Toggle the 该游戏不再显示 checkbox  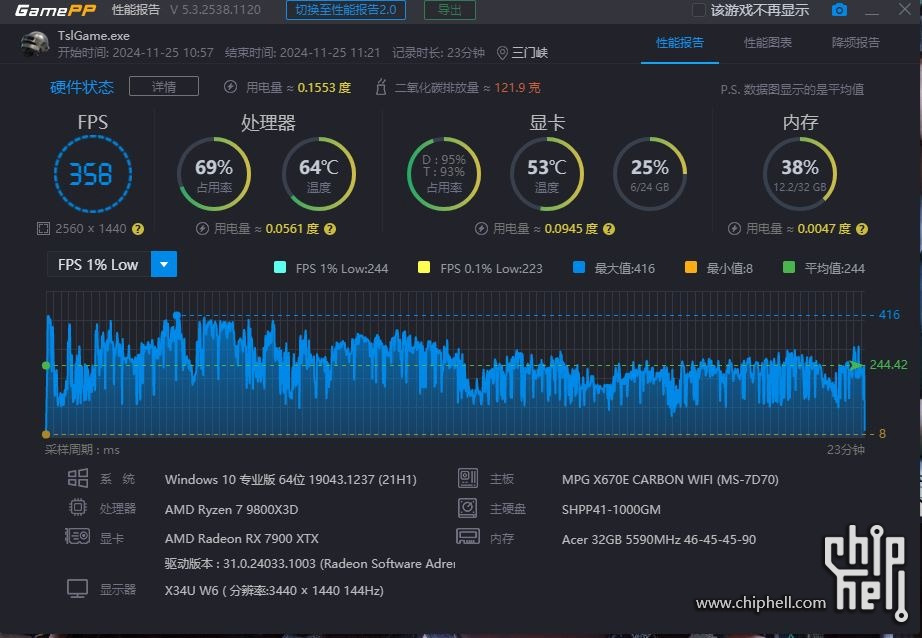click(x=699, y=10)
